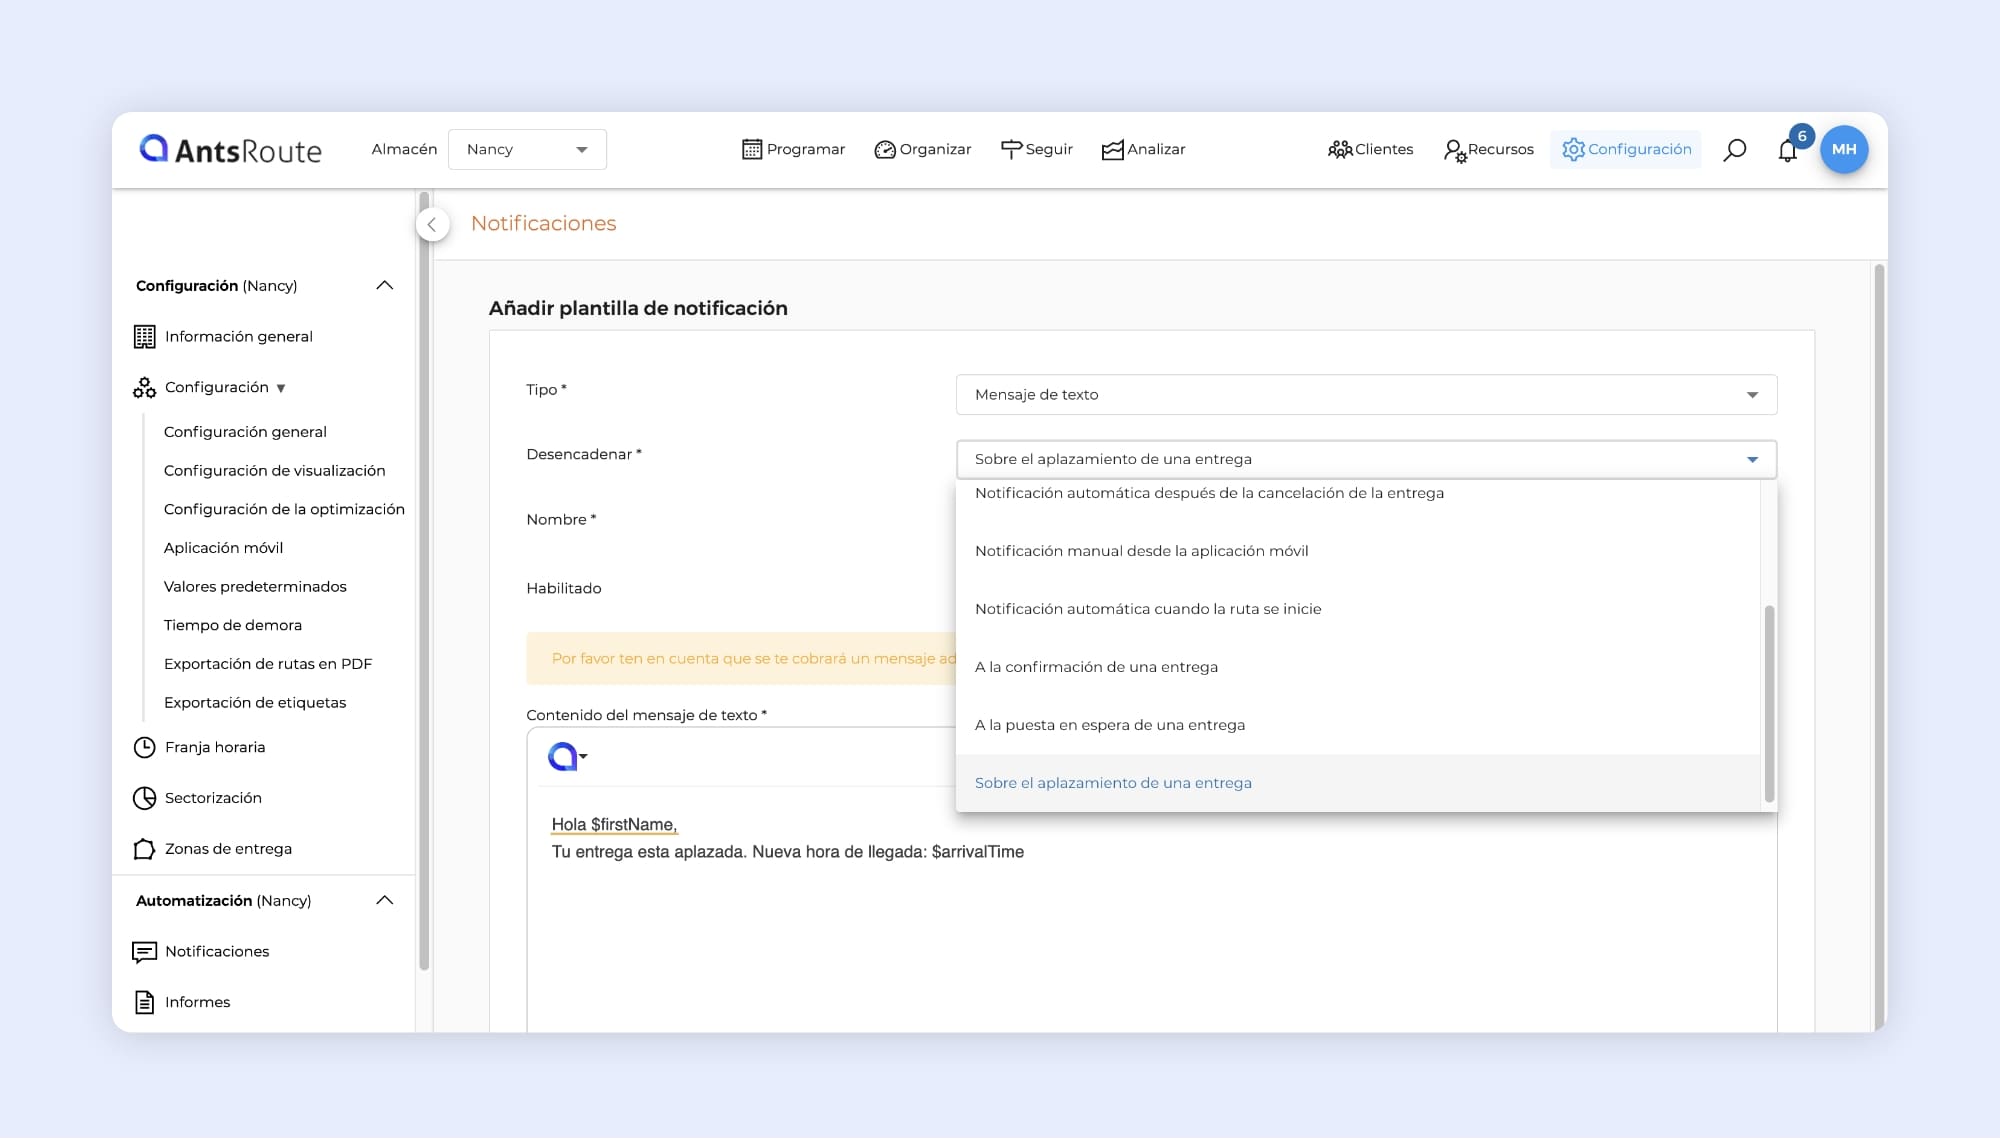Open Franja horaria clock item
The image size is (2000, 1139).
[214, 747]
